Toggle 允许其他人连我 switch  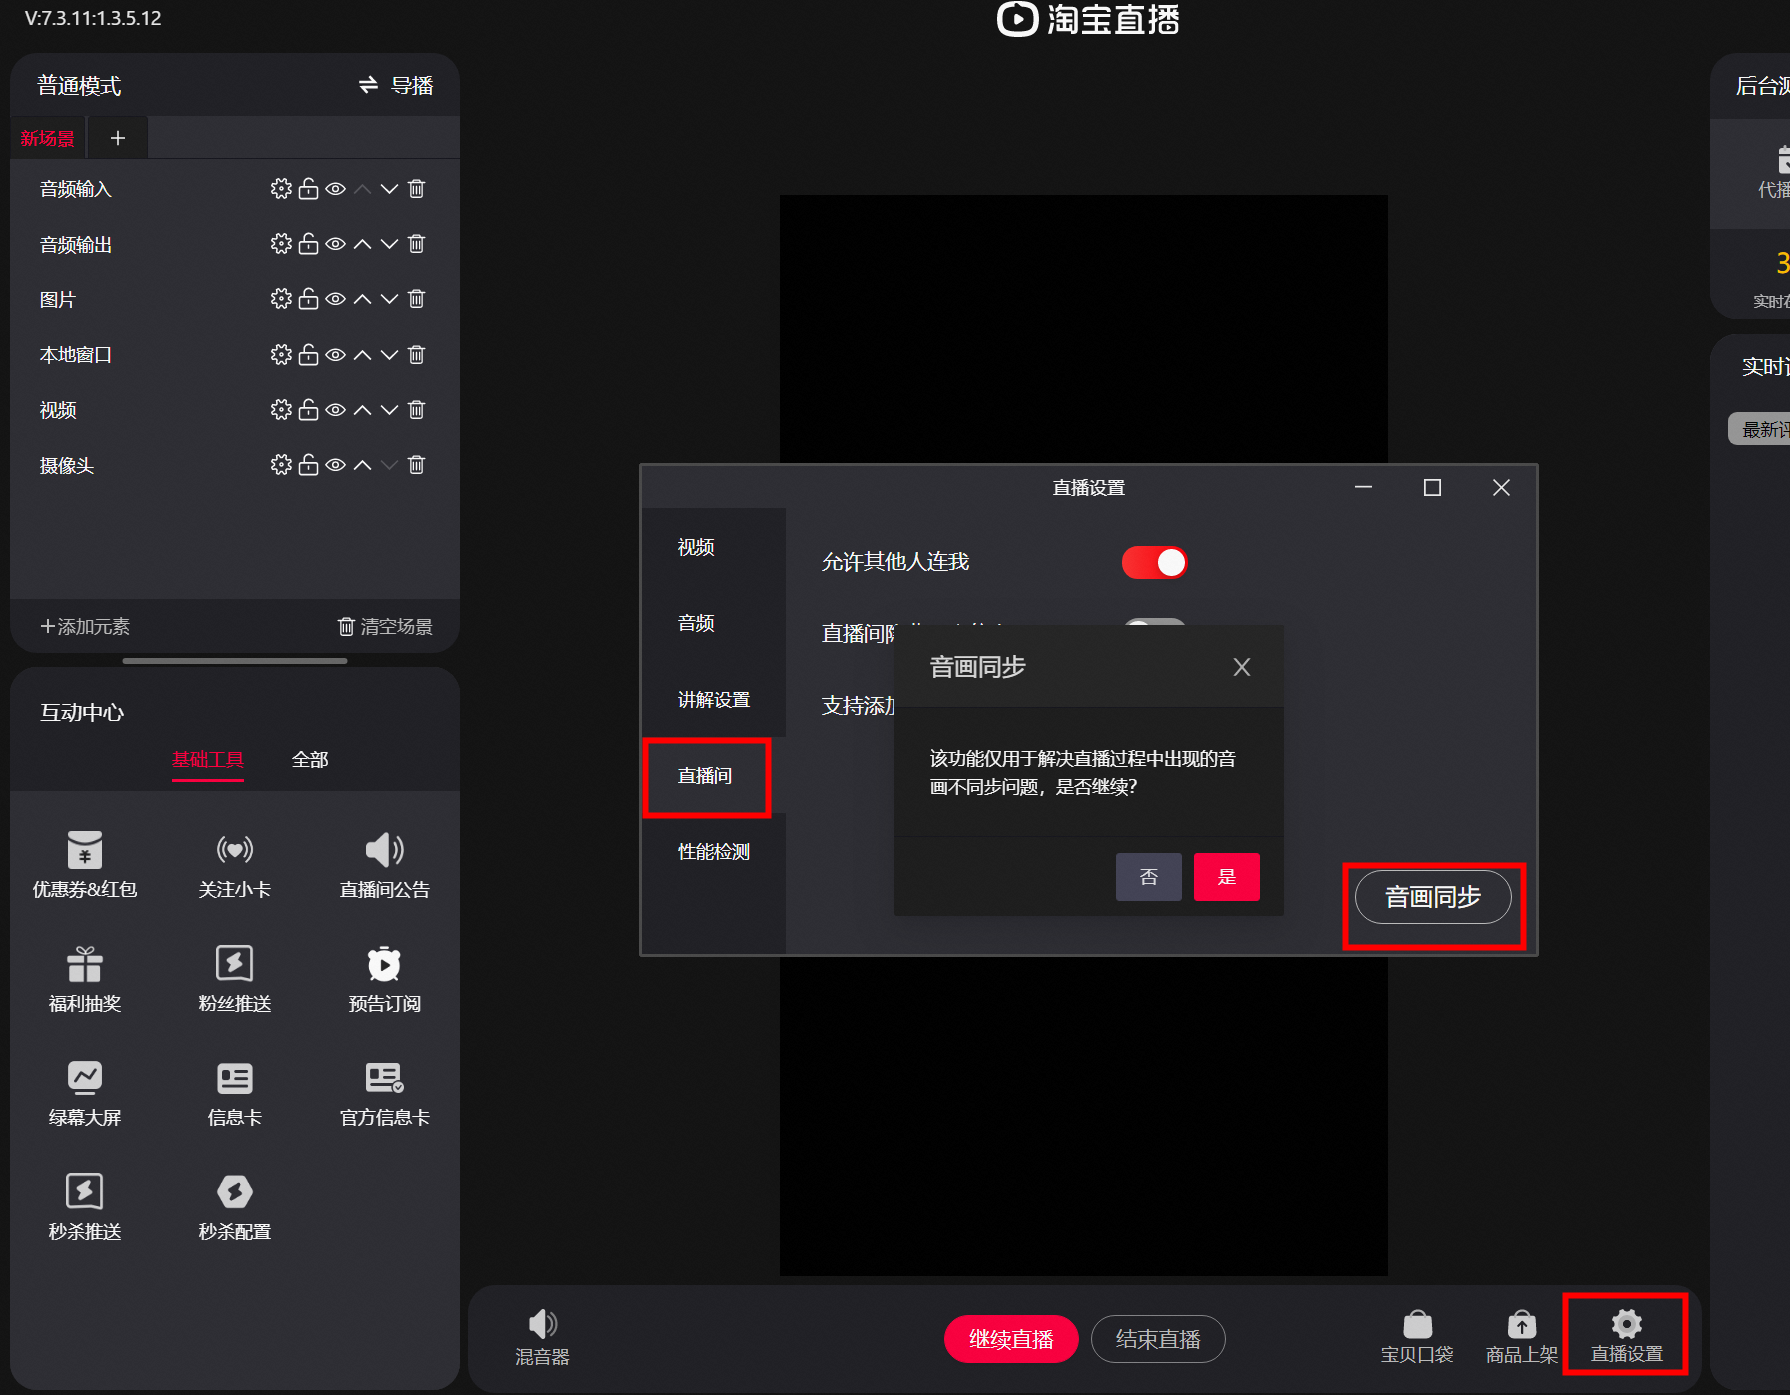point(1154,563)
